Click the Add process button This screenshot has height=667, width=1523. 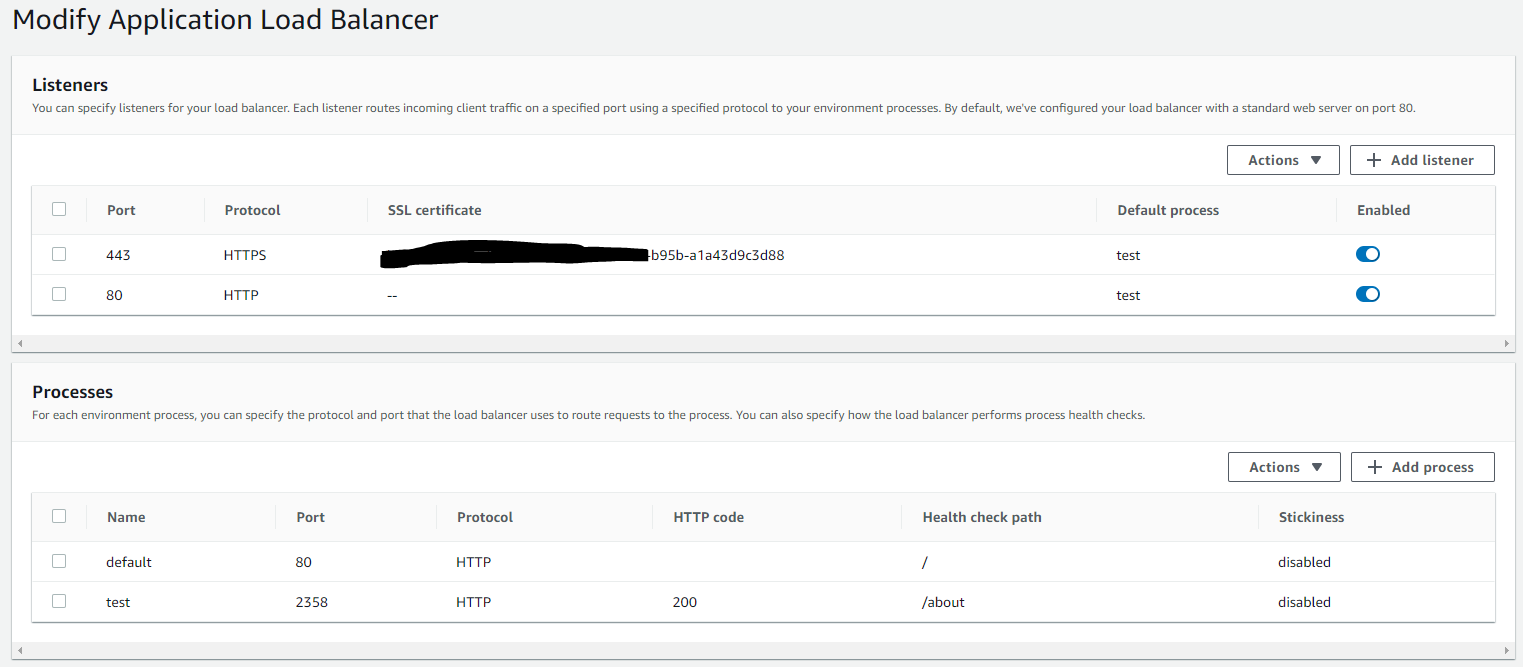point(1422,466)
